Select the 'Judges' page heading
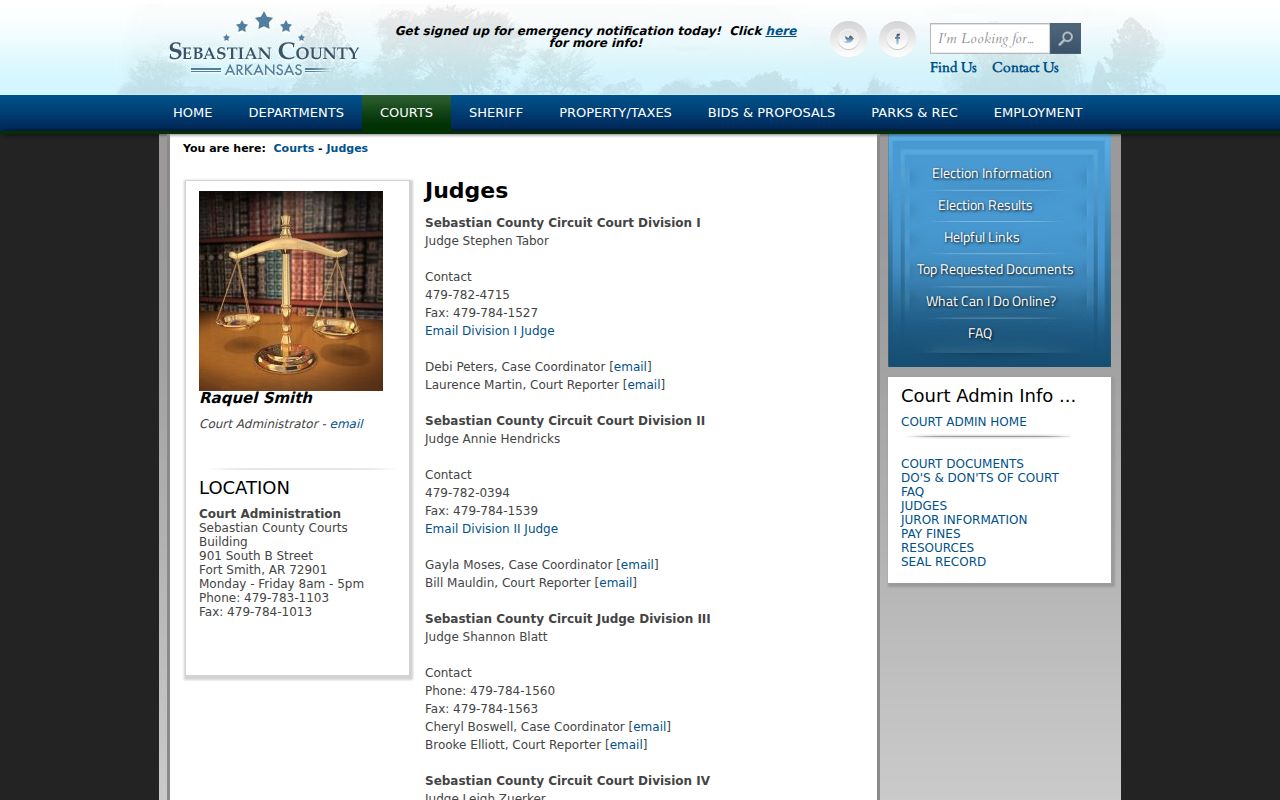 tap(466, 191)
